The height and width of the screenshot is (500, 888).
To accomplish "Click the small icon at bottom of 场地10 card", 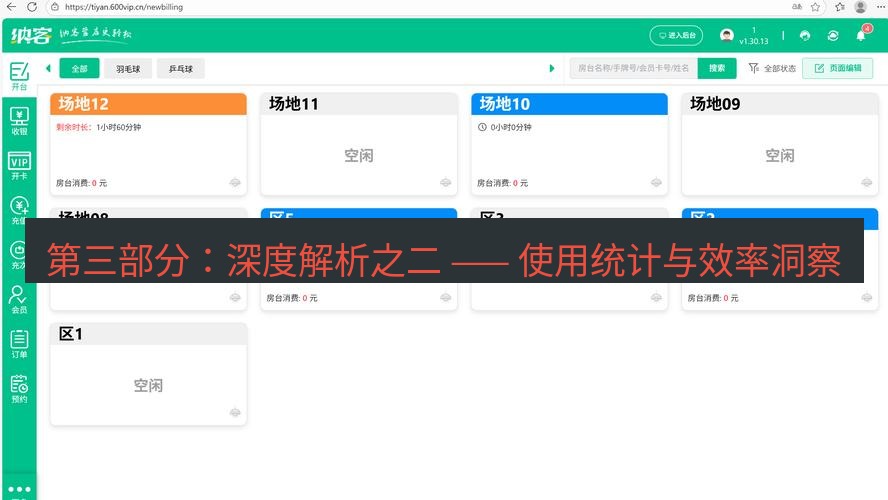I will (x=656, y=182).
